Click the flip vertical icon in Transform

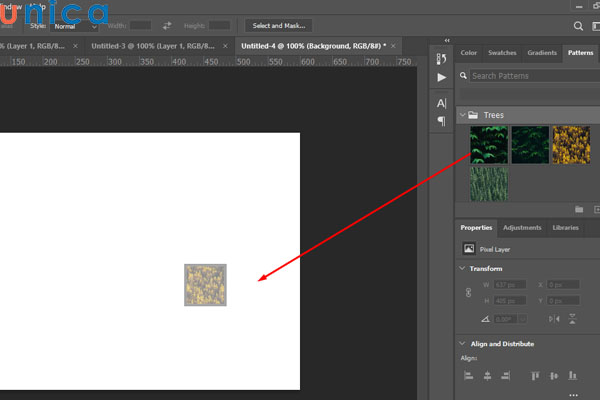[571, 318]
